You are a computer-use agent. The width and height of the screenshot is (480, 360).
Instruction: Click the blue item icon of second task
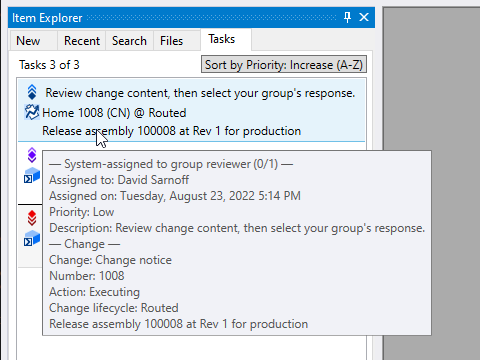pos(32,175)
